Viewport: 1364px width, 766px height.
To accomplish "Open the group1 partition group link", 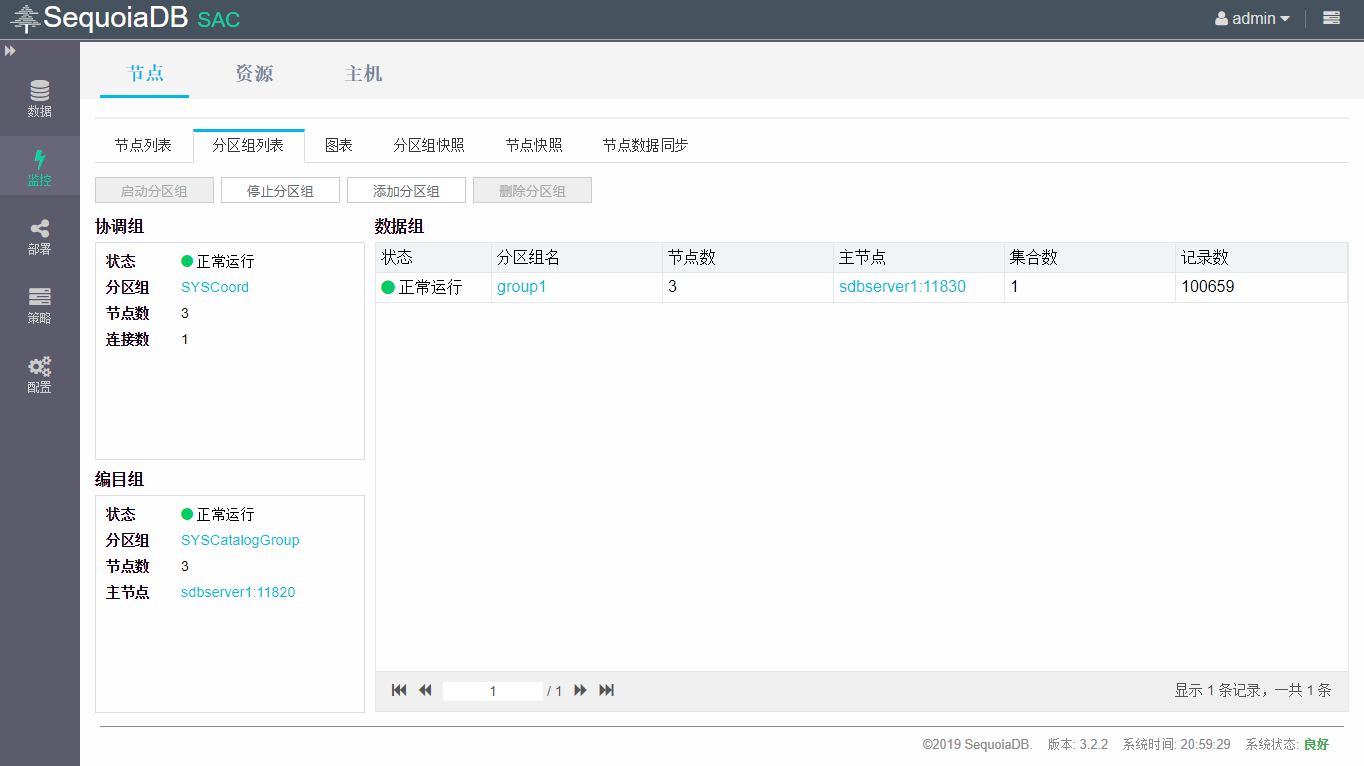I will click(522, 287).
